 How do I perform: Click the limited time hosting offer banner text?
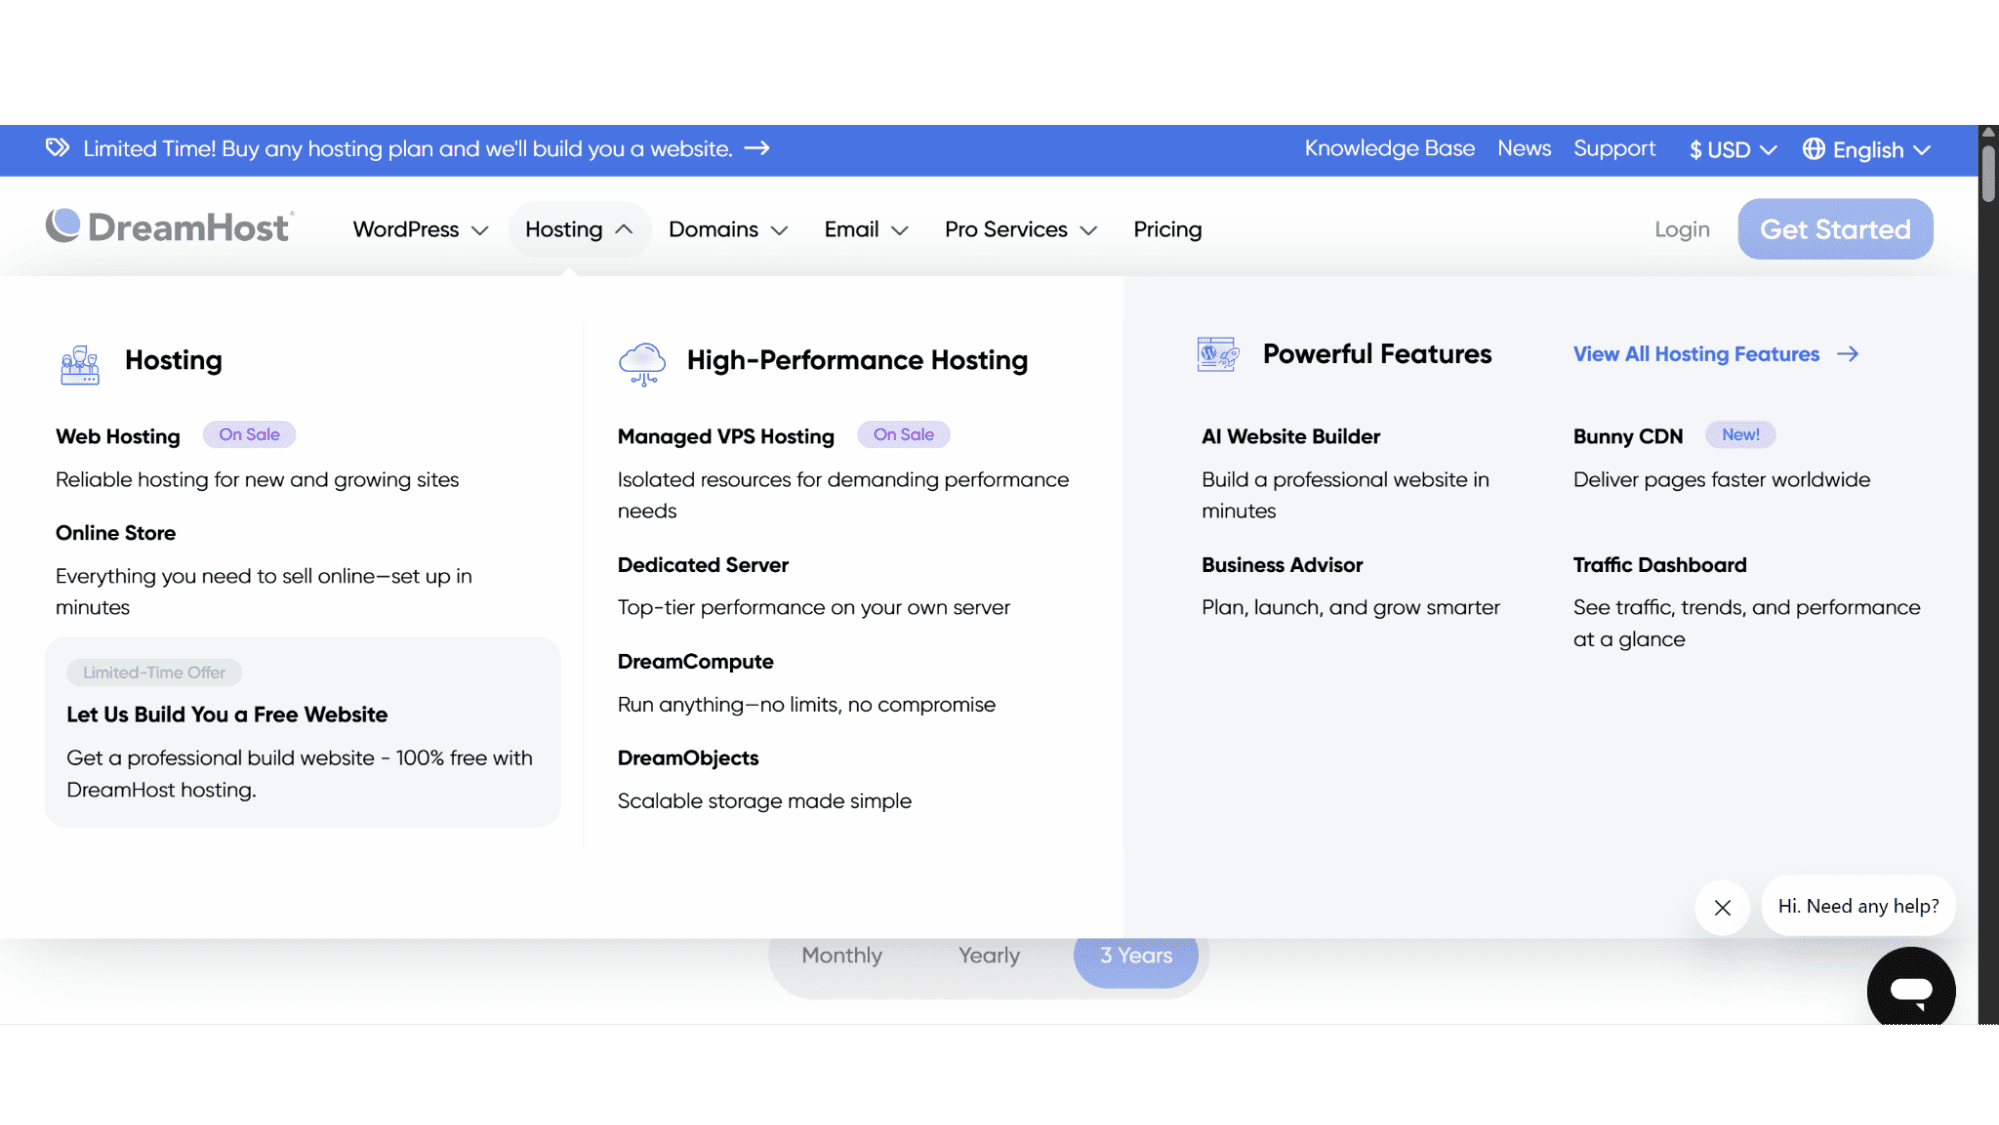coord(408,148)
